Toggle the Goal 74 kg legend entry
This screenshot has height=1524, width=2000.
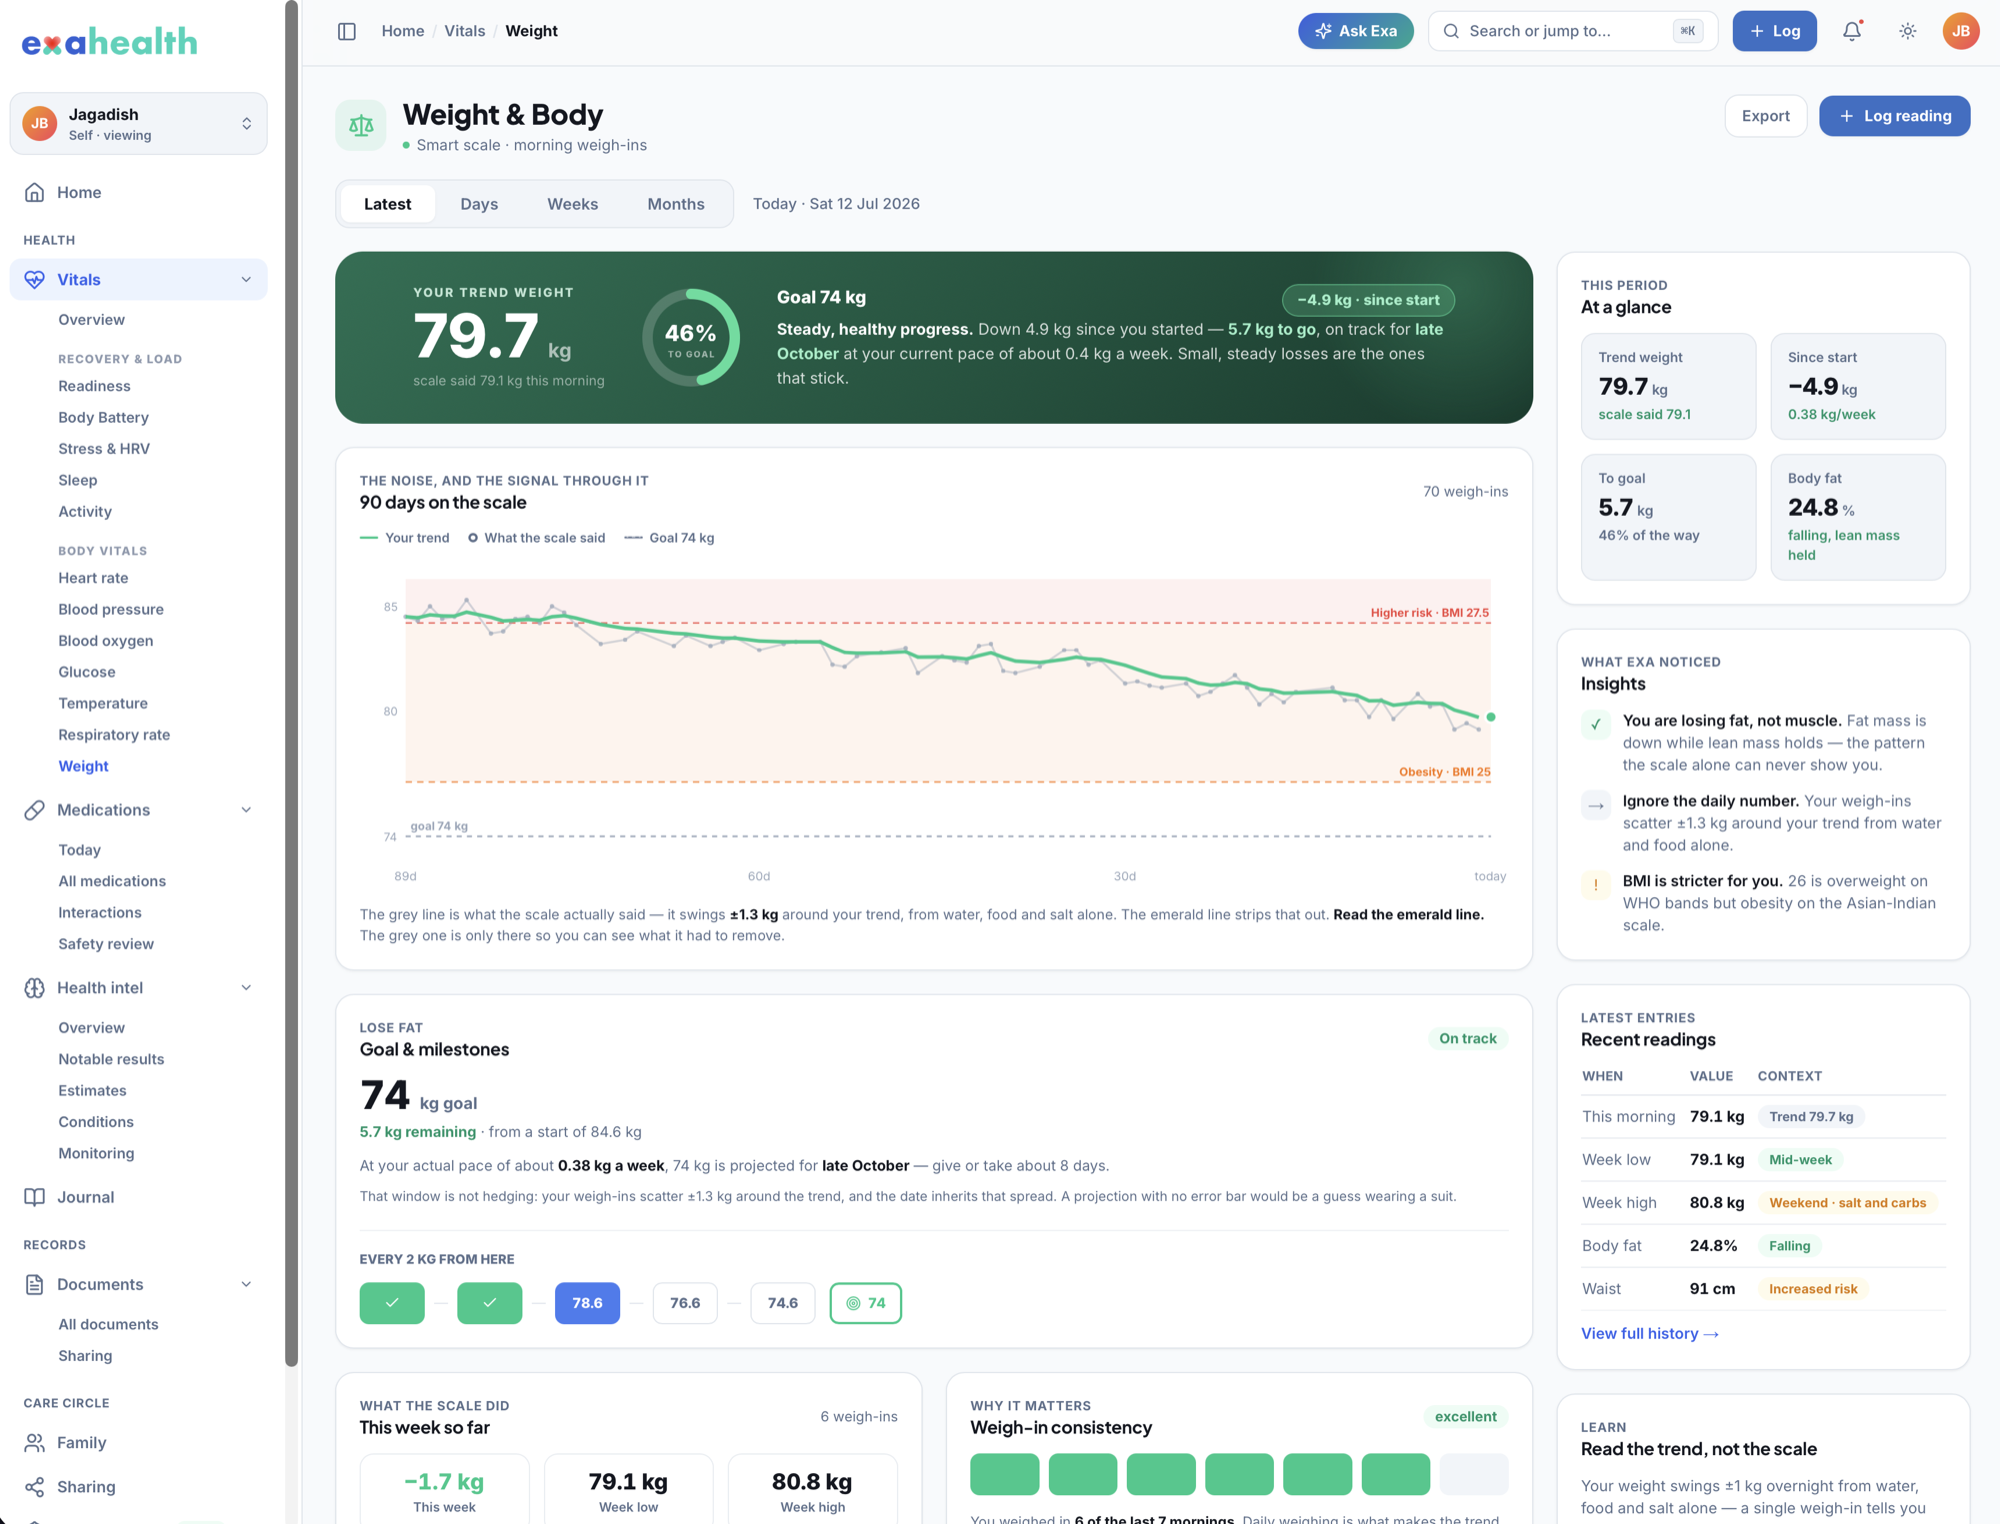click(x=669, y=538)
